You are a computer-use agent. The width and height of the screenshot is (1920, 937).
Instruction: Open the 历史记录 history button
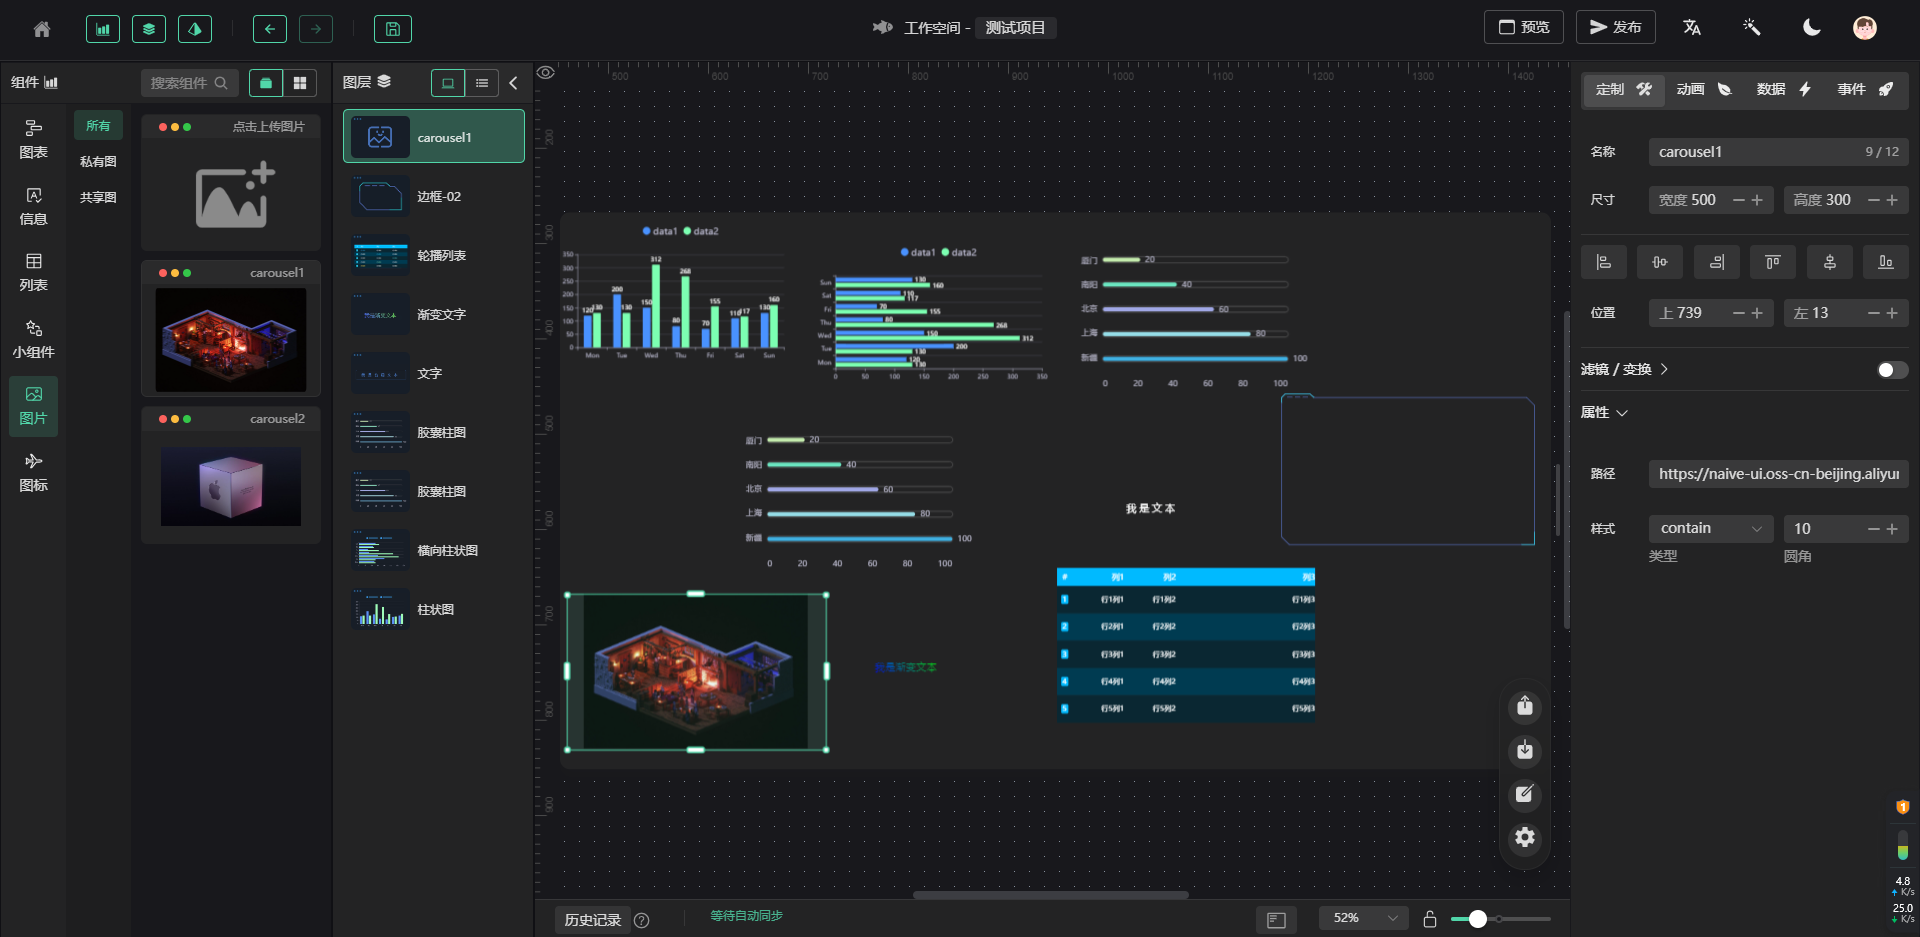point(593,920)
